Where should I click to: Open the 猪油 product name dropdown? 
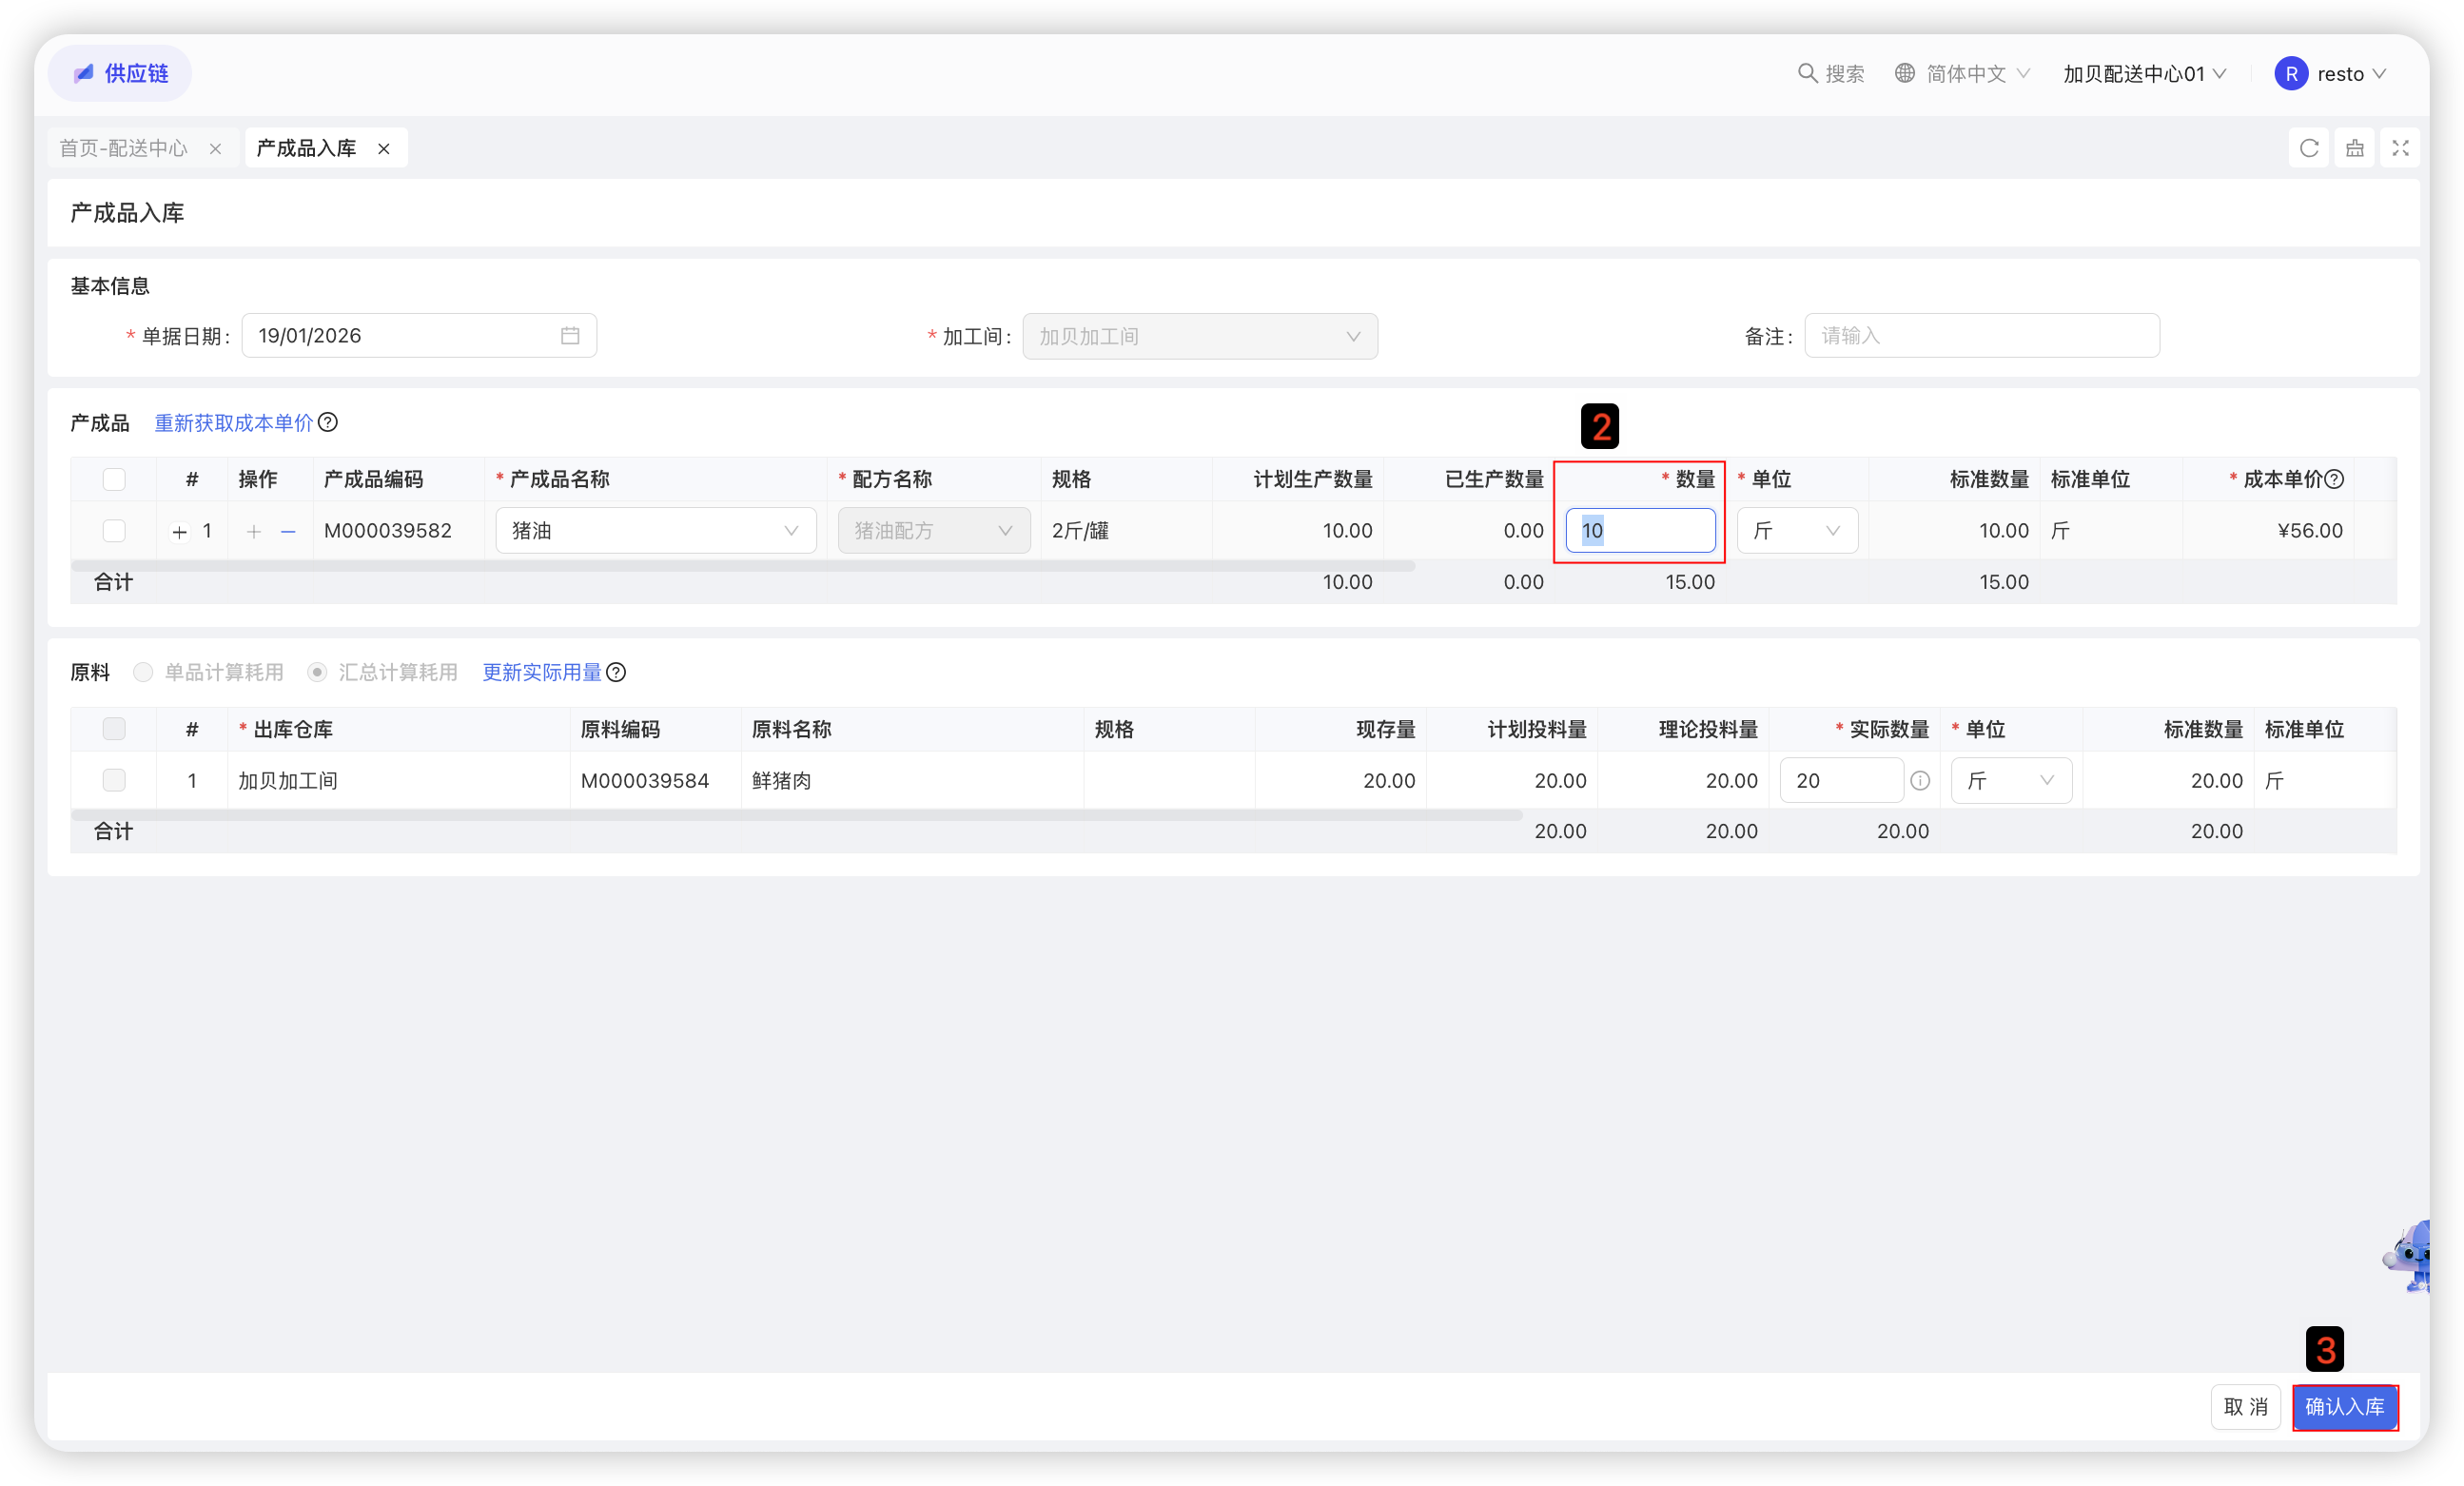point(655,531)
